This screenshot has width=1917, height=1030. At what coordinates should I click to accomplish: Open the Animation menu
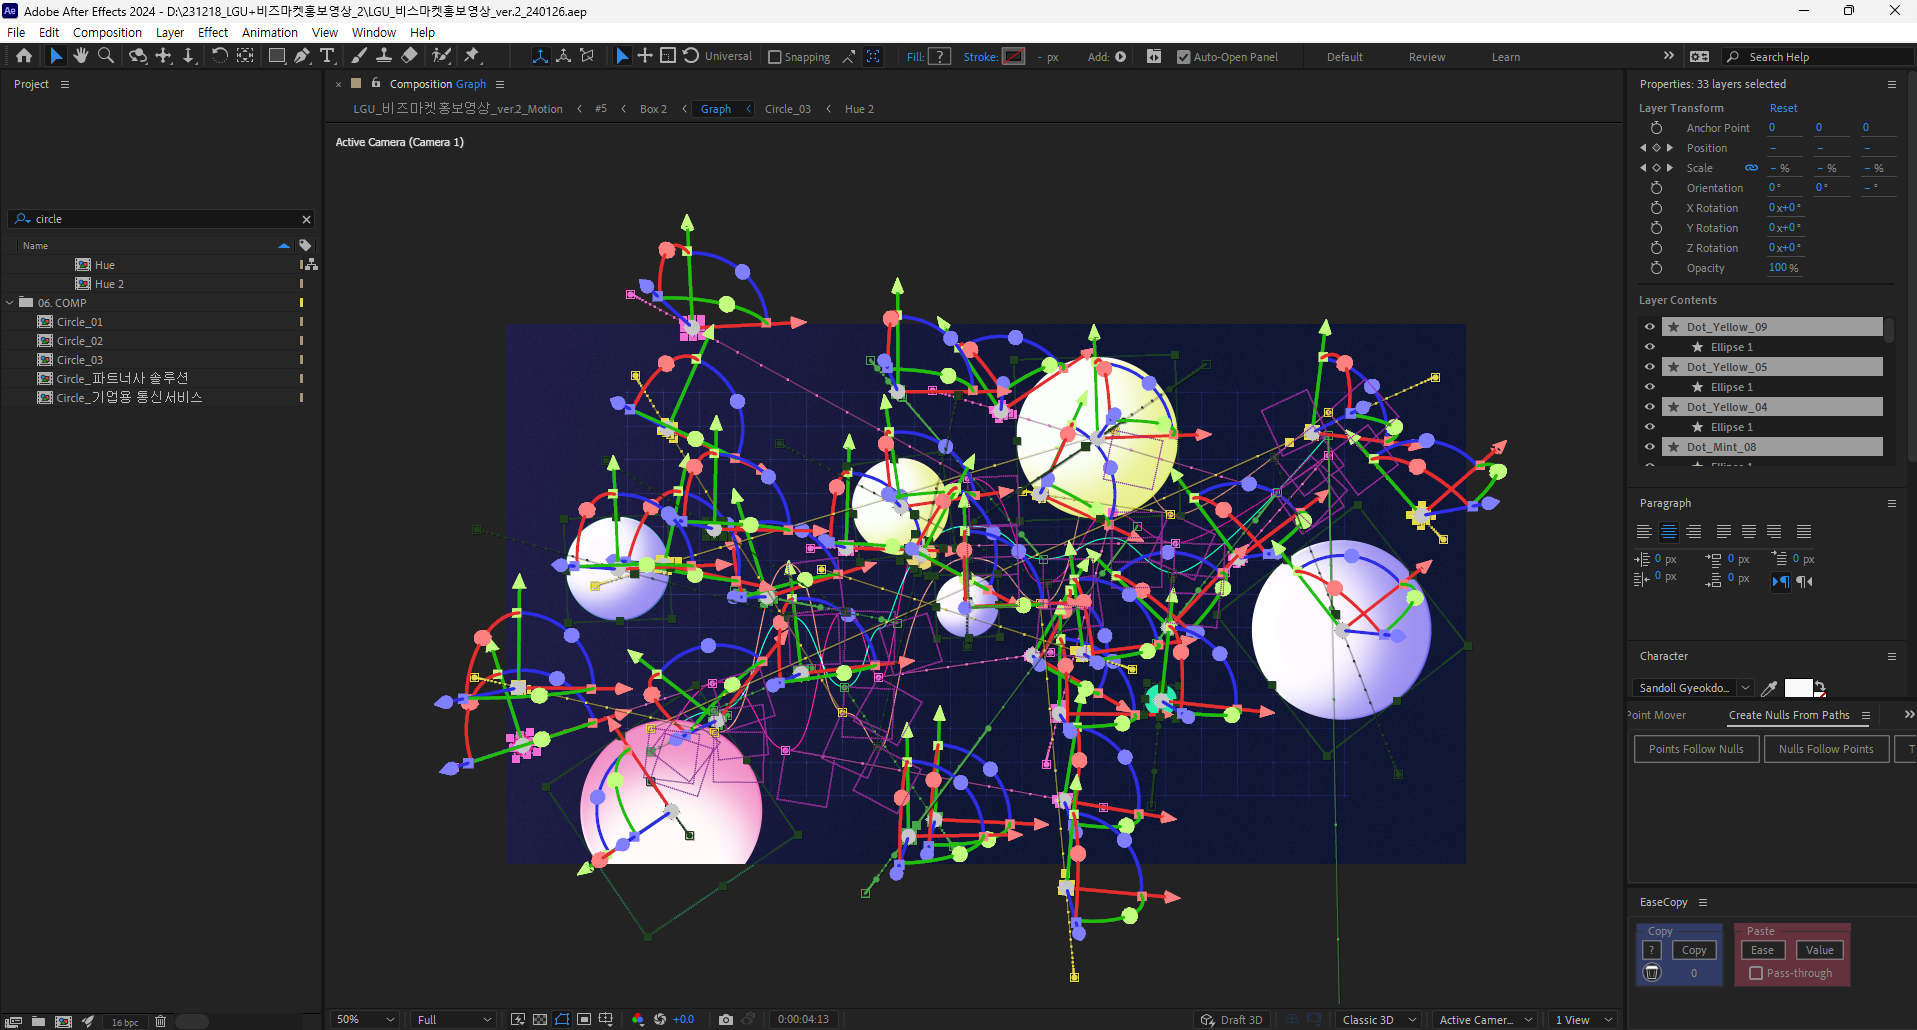click(270, 32)
